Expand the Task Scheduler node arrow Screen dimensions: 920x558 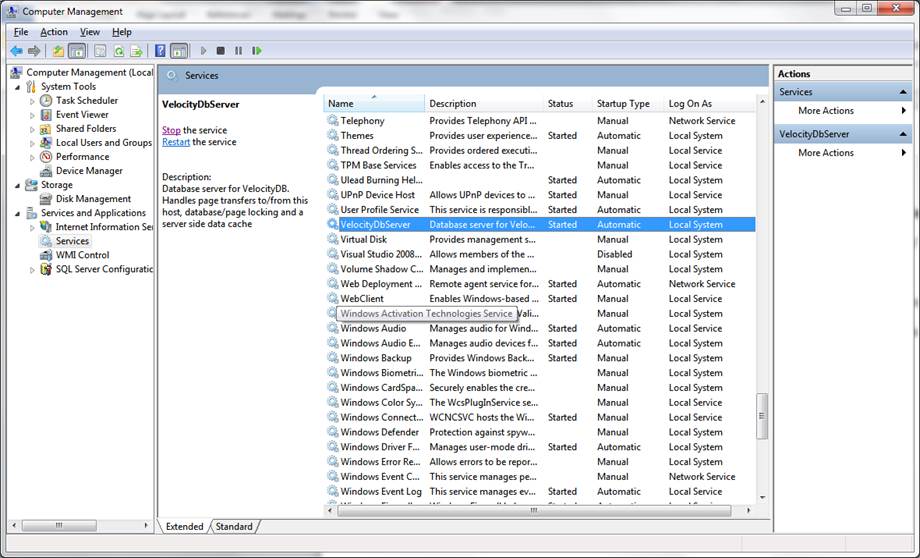pos(32,101)
